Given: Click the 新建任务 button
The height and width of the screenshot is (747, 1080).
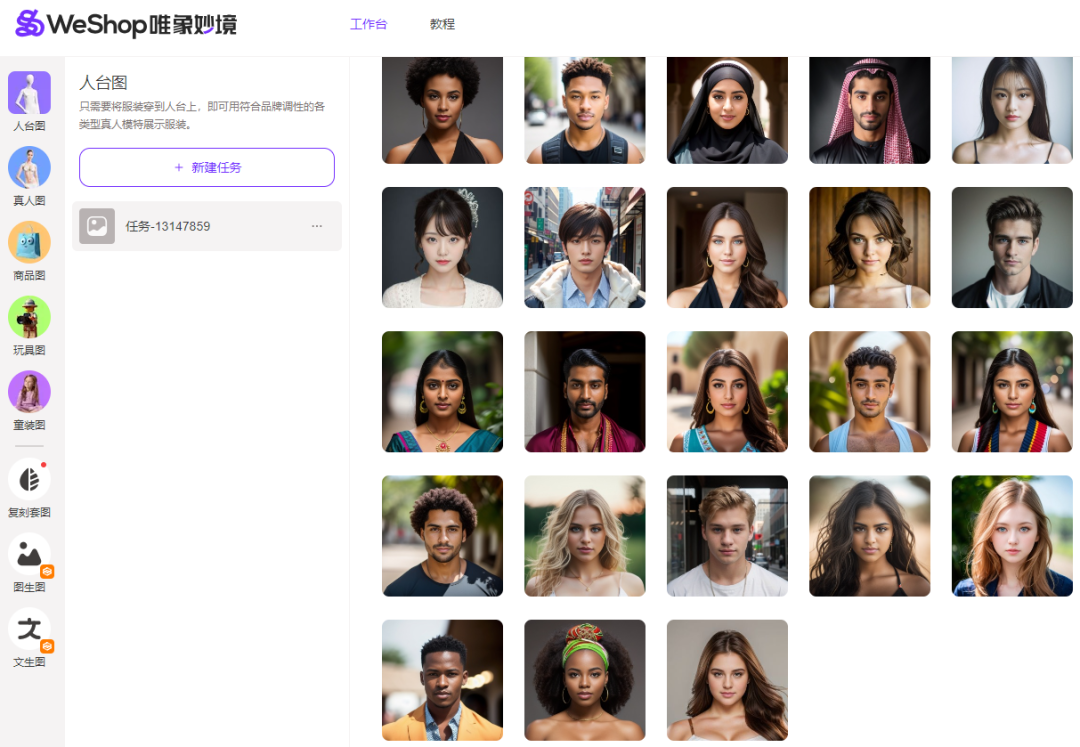Looking at the screenshot, I should click(x=207, y=167).
